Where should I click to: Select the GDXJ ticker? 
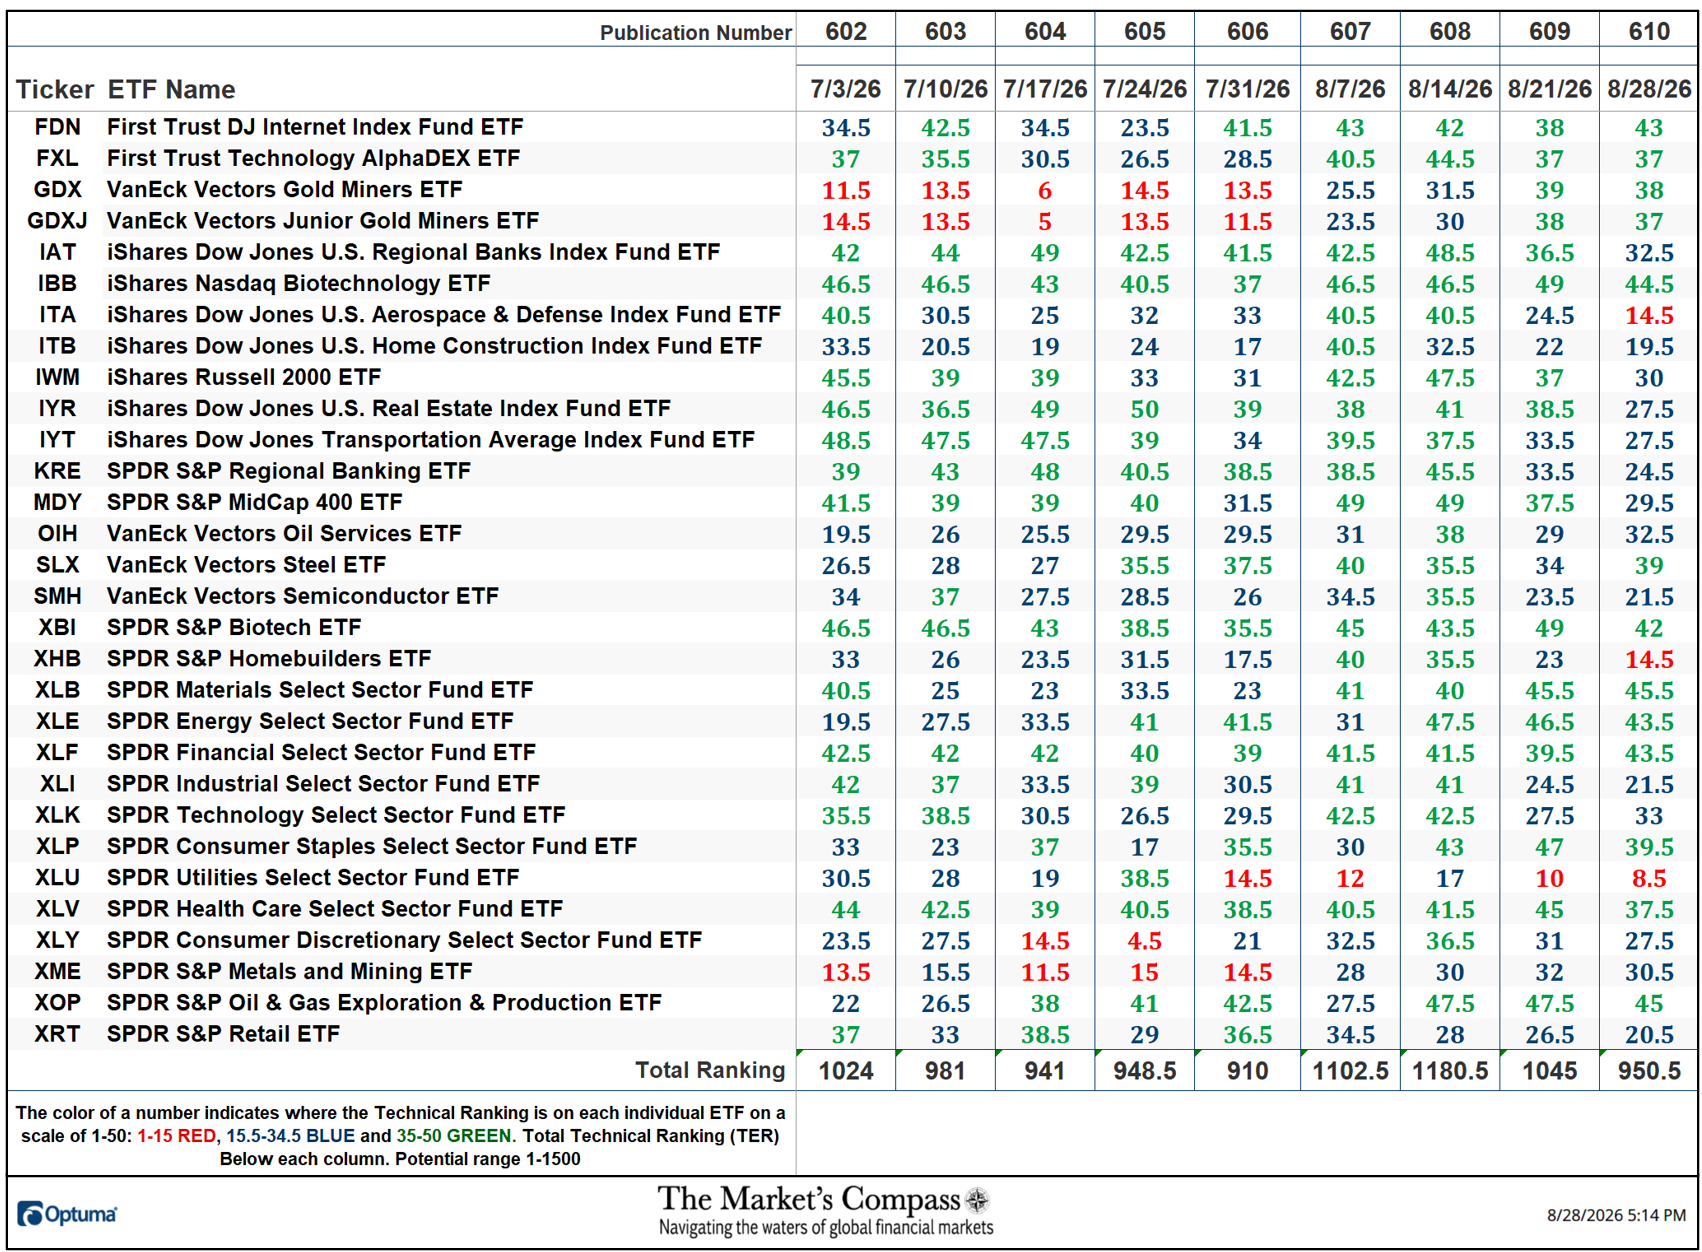(x=57, y=221)
